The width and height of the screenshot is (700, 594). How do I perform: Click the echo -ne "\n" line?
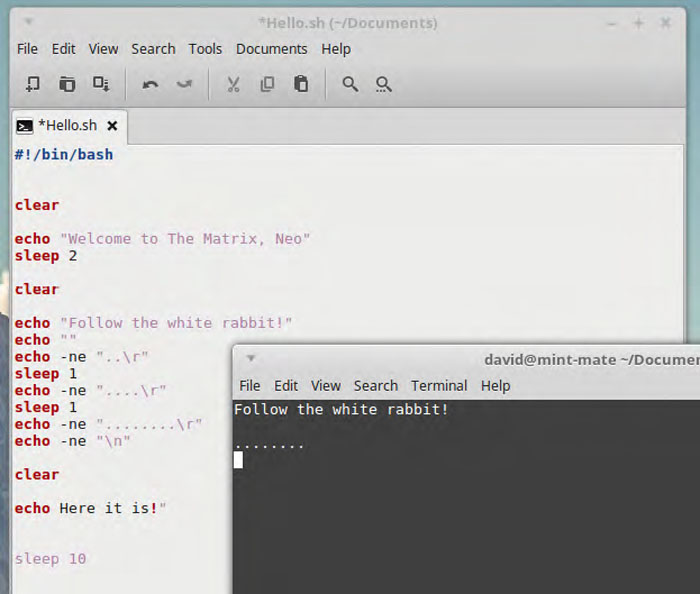coord(72,441)
